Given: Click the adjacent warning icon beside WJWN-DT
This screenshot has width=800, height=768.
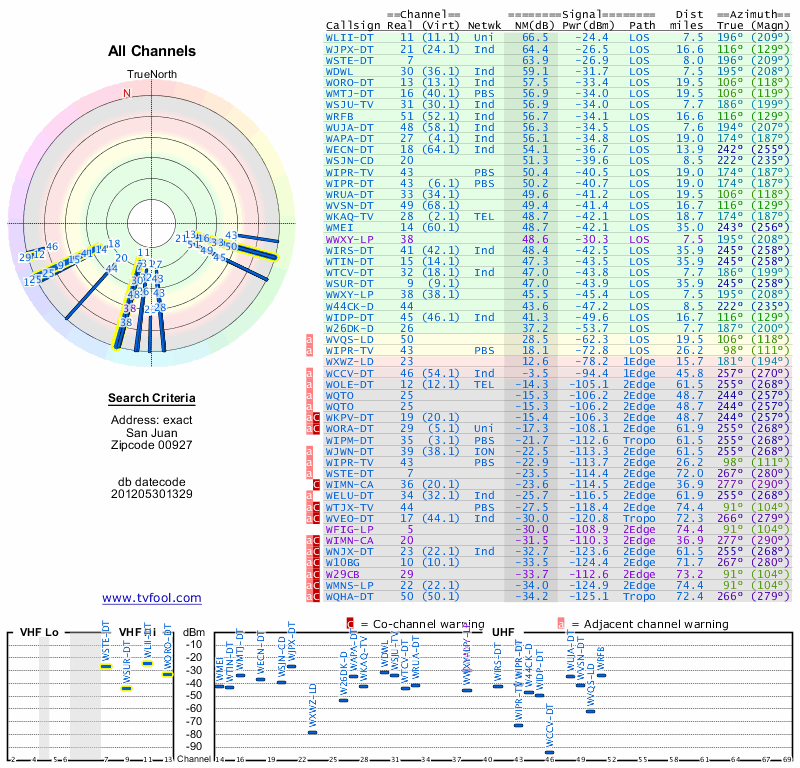Looking at the screenshot, I should coord(310,450).
